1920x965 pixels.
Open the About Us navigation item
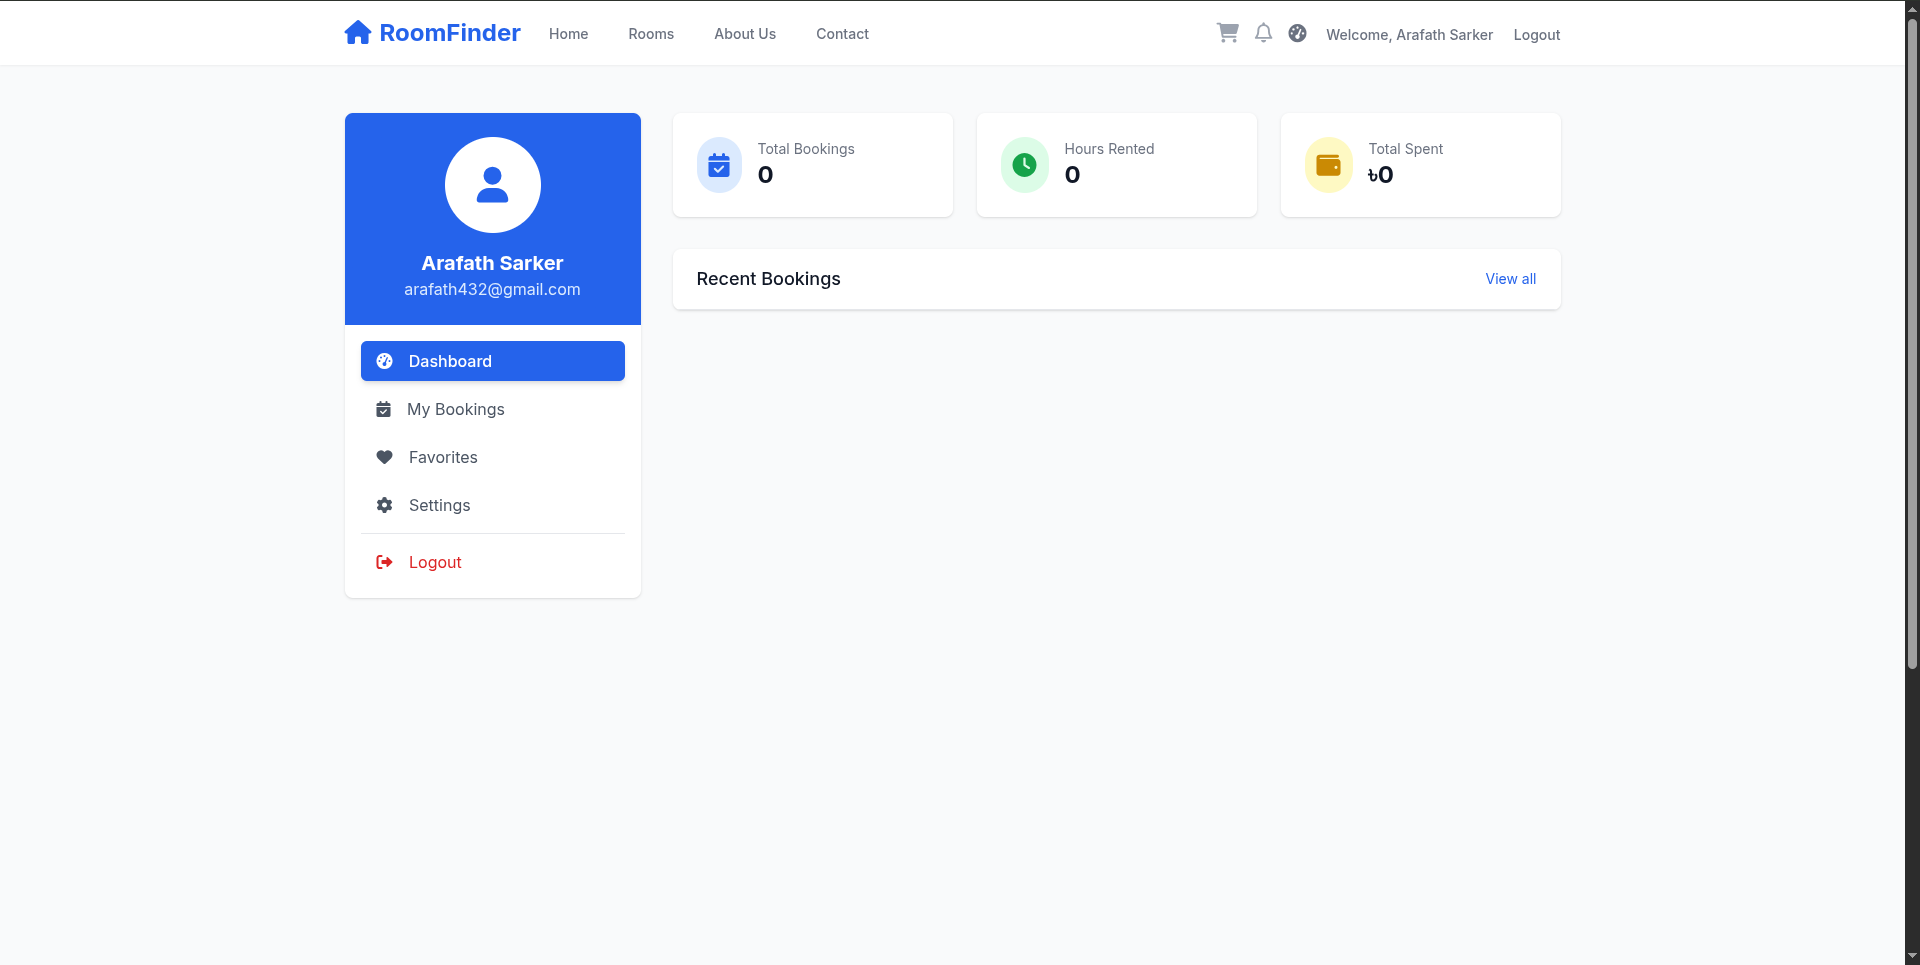point(744,33)
